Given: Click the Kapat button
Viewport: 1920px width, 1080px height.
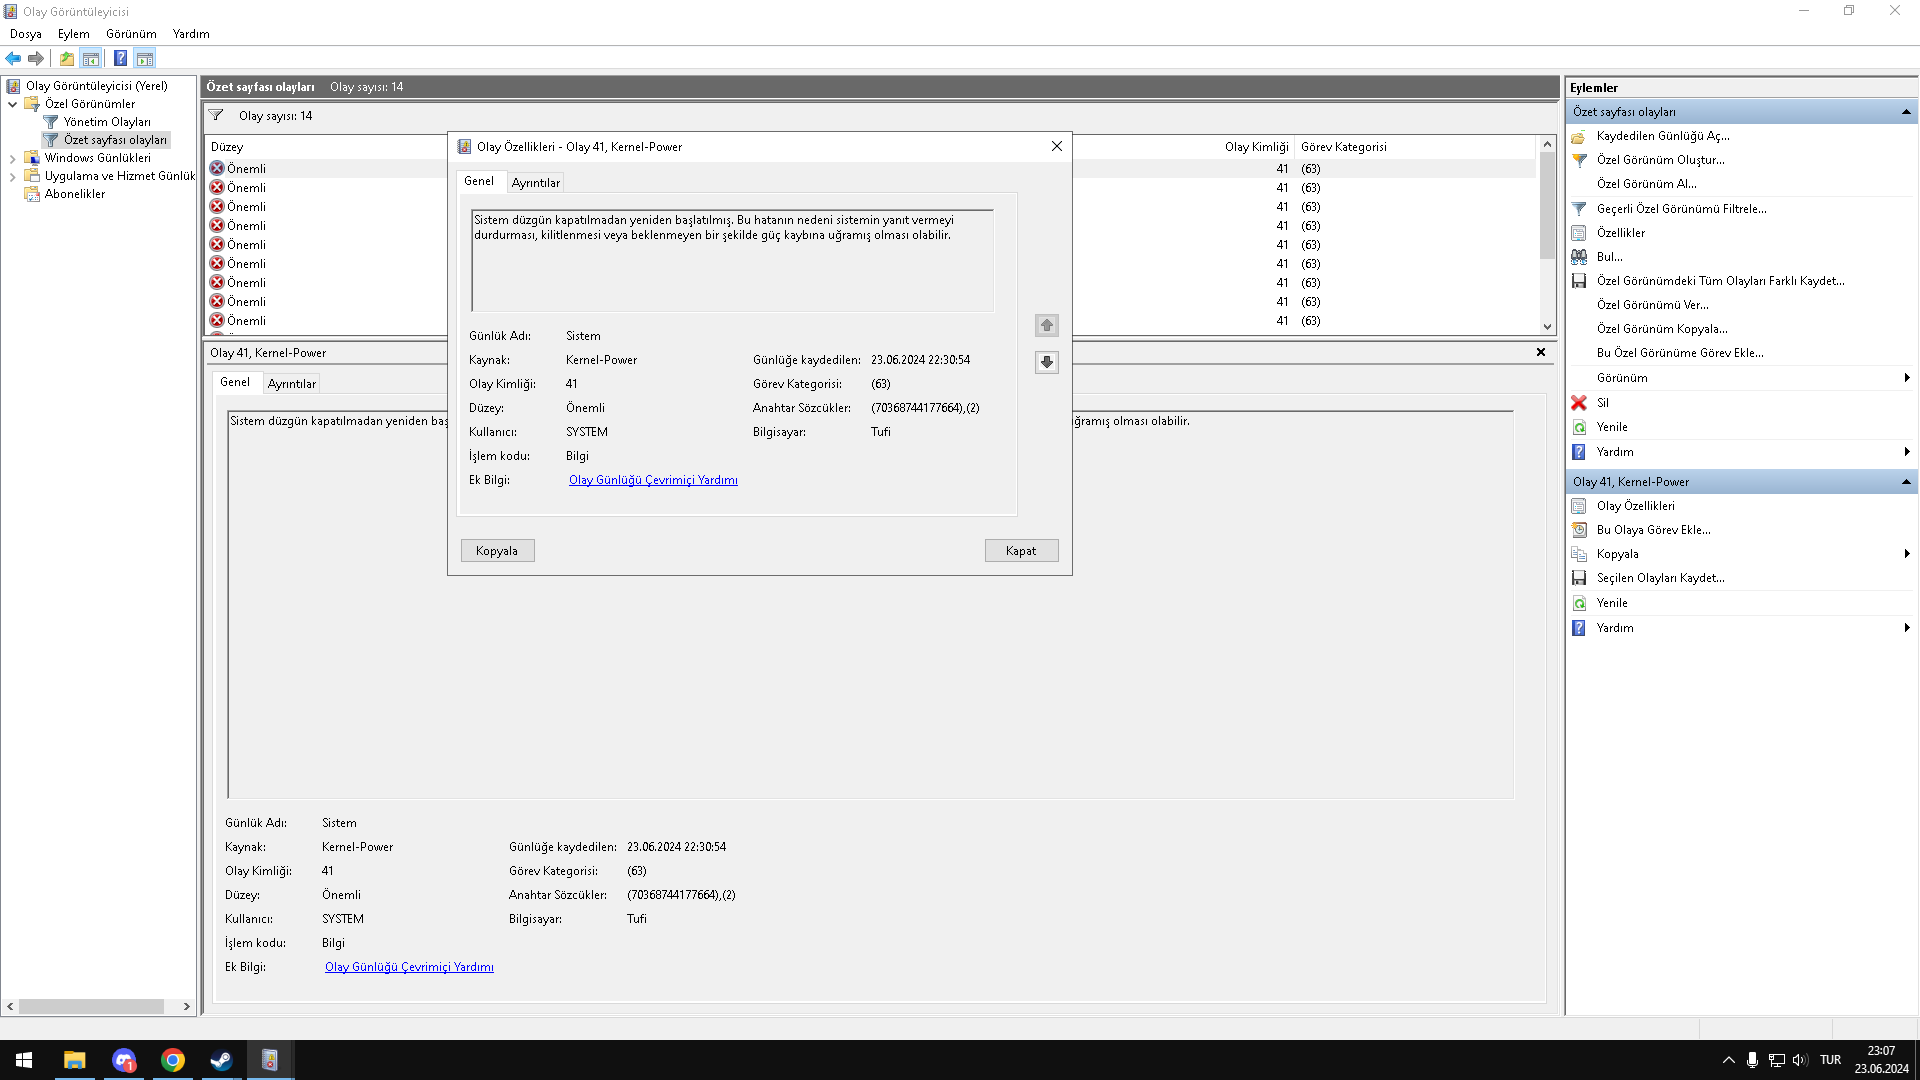Looking at the screenshot, I should tap(1021, 551).
